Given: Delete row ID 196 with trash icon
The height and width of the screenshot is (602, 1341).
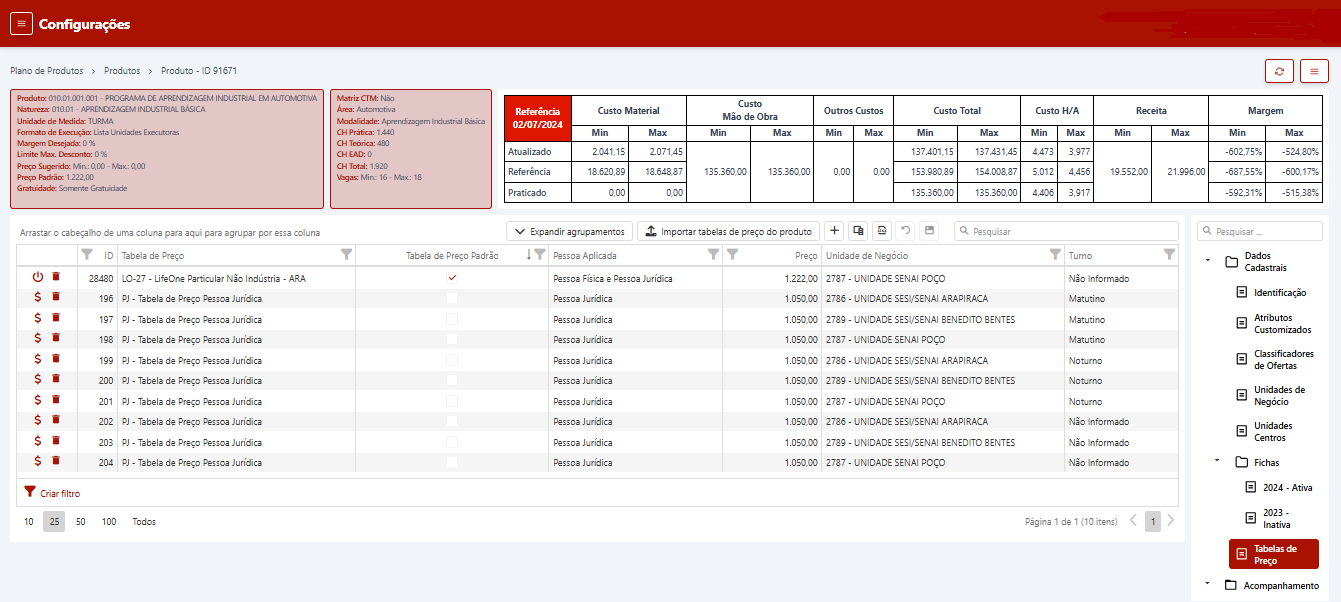Looking at the screenshot, I should point(56,297).
